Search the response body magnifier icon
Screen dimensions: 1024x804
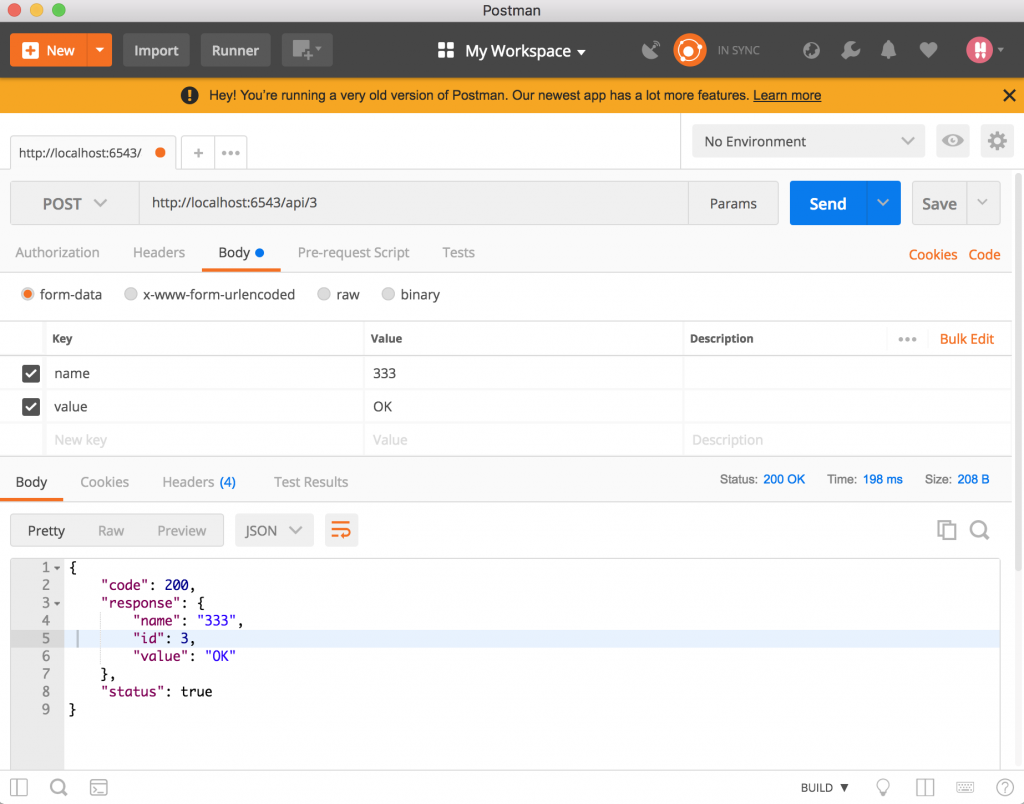[x=979, y=530]
